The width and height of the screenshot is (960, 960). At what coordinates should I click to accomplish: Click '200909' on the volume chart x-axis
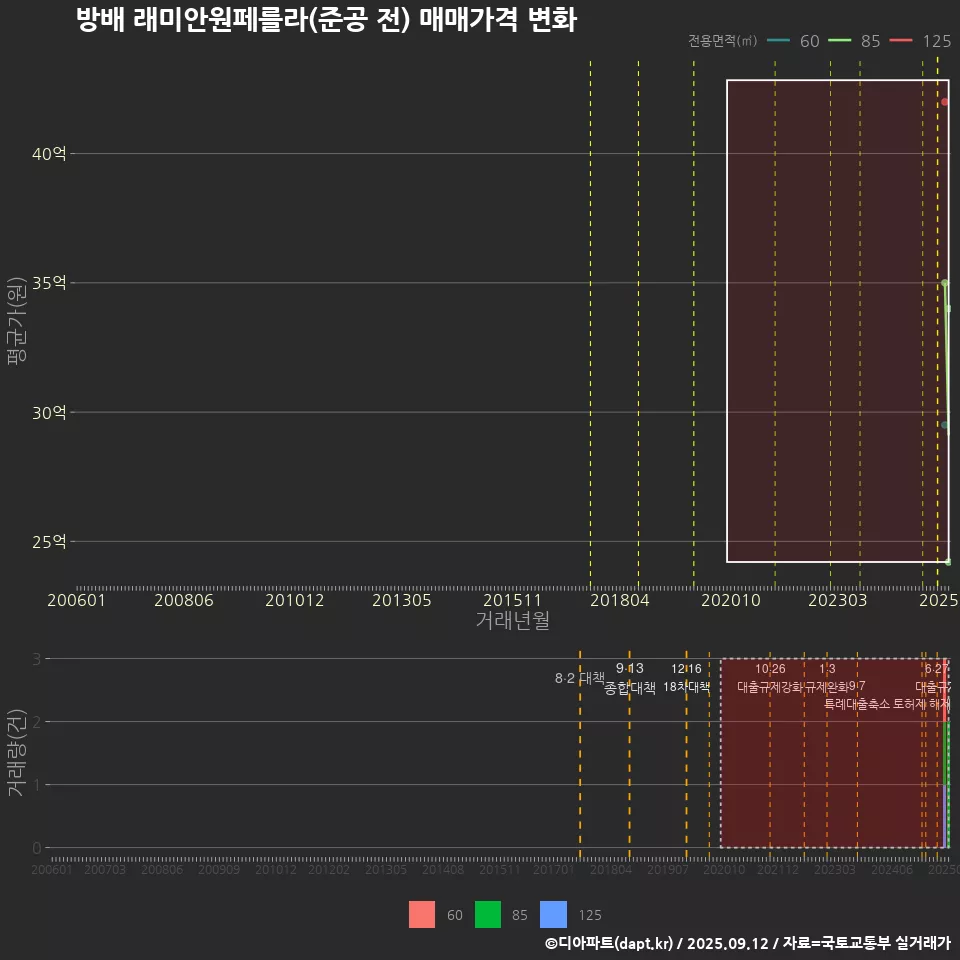219,869
